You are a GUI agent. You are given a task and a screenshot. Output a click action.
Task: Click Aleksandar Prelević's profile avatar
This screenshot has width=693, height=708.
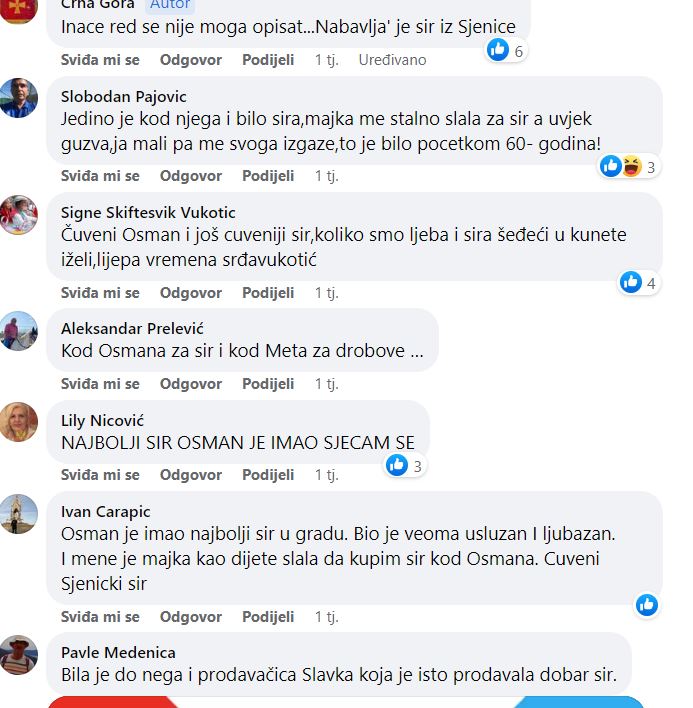tap(19, 331)
